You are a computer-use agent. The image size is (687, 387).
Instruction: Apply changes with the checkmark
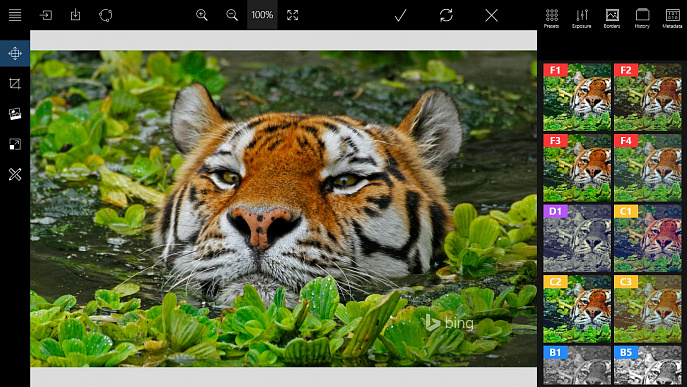(x=400, y=15)
